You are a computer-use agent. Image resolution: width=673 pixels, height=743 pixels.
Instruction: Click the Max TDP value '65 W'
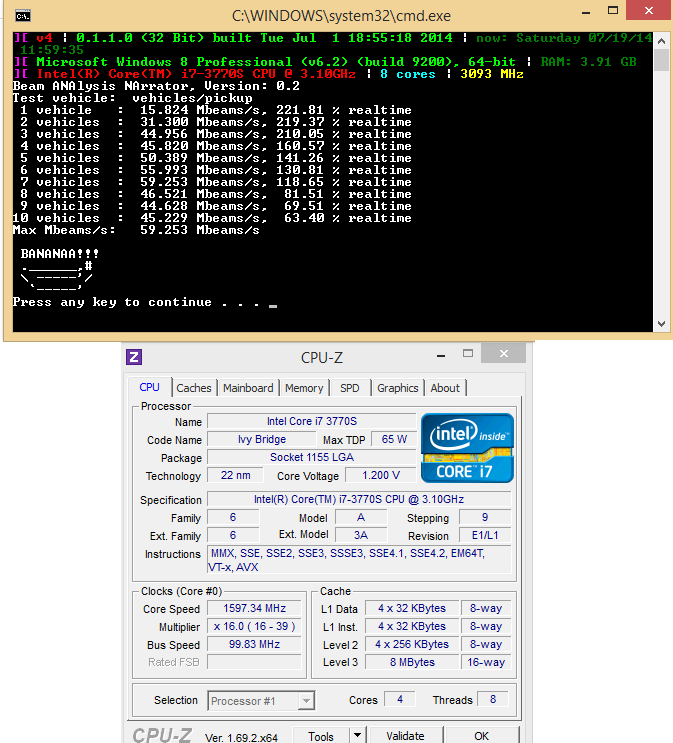[394, 439]
